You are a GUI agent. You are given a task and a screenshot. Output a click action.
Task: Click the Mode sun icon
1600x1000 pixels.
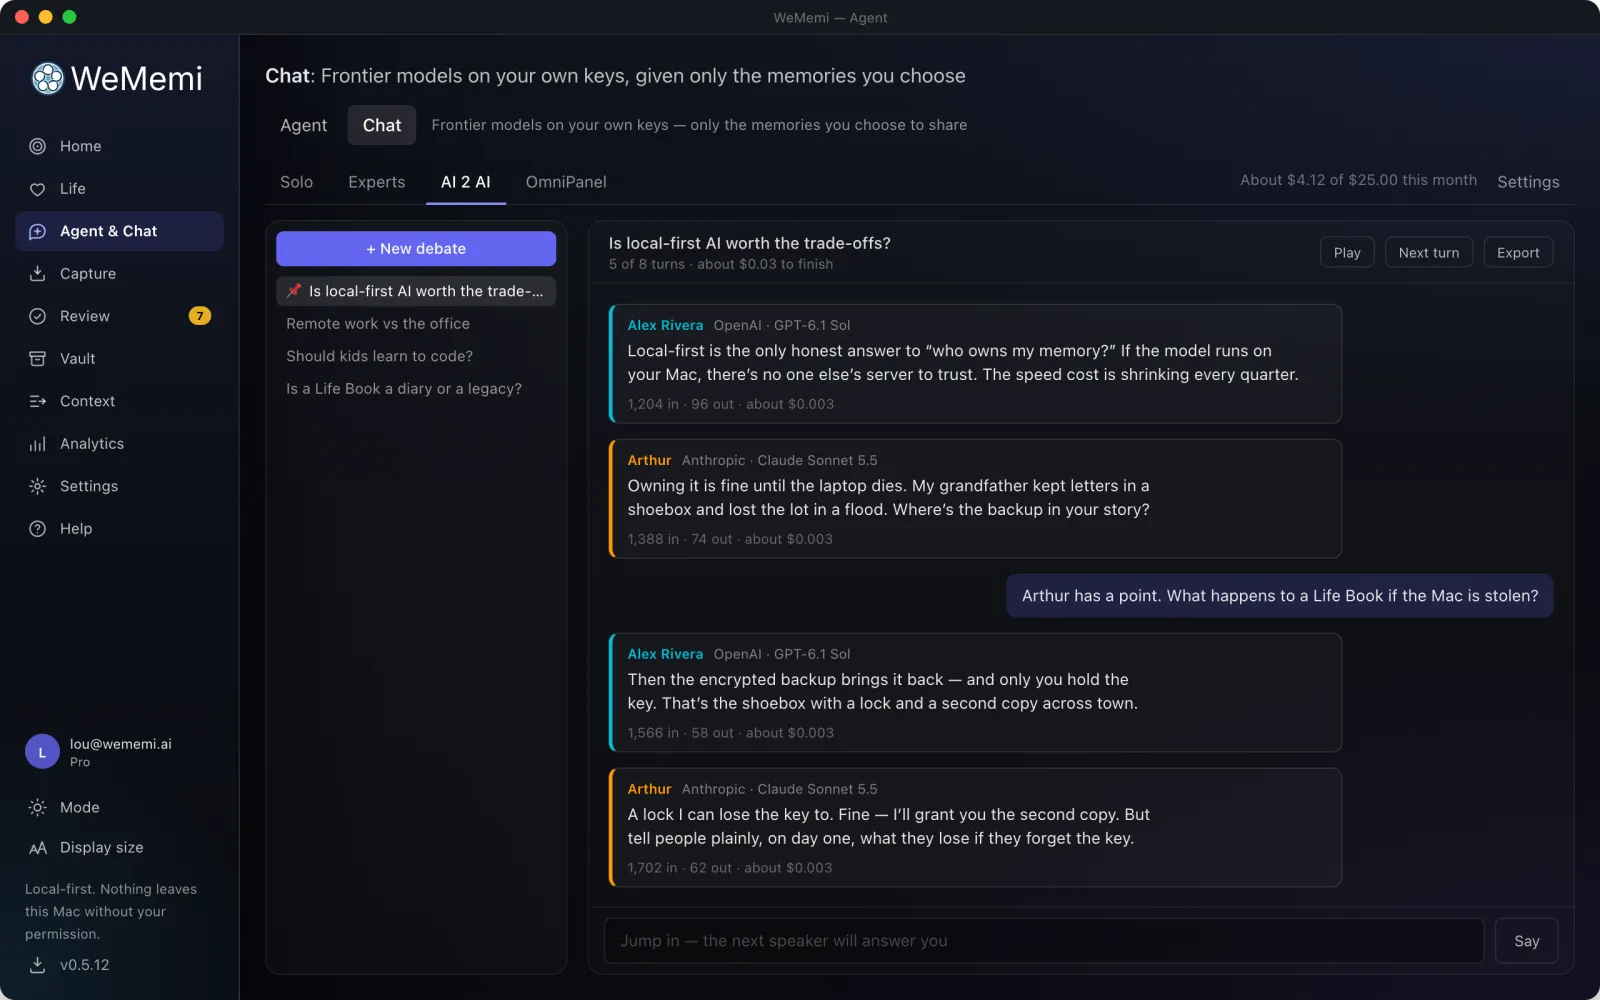coord(37,807)
